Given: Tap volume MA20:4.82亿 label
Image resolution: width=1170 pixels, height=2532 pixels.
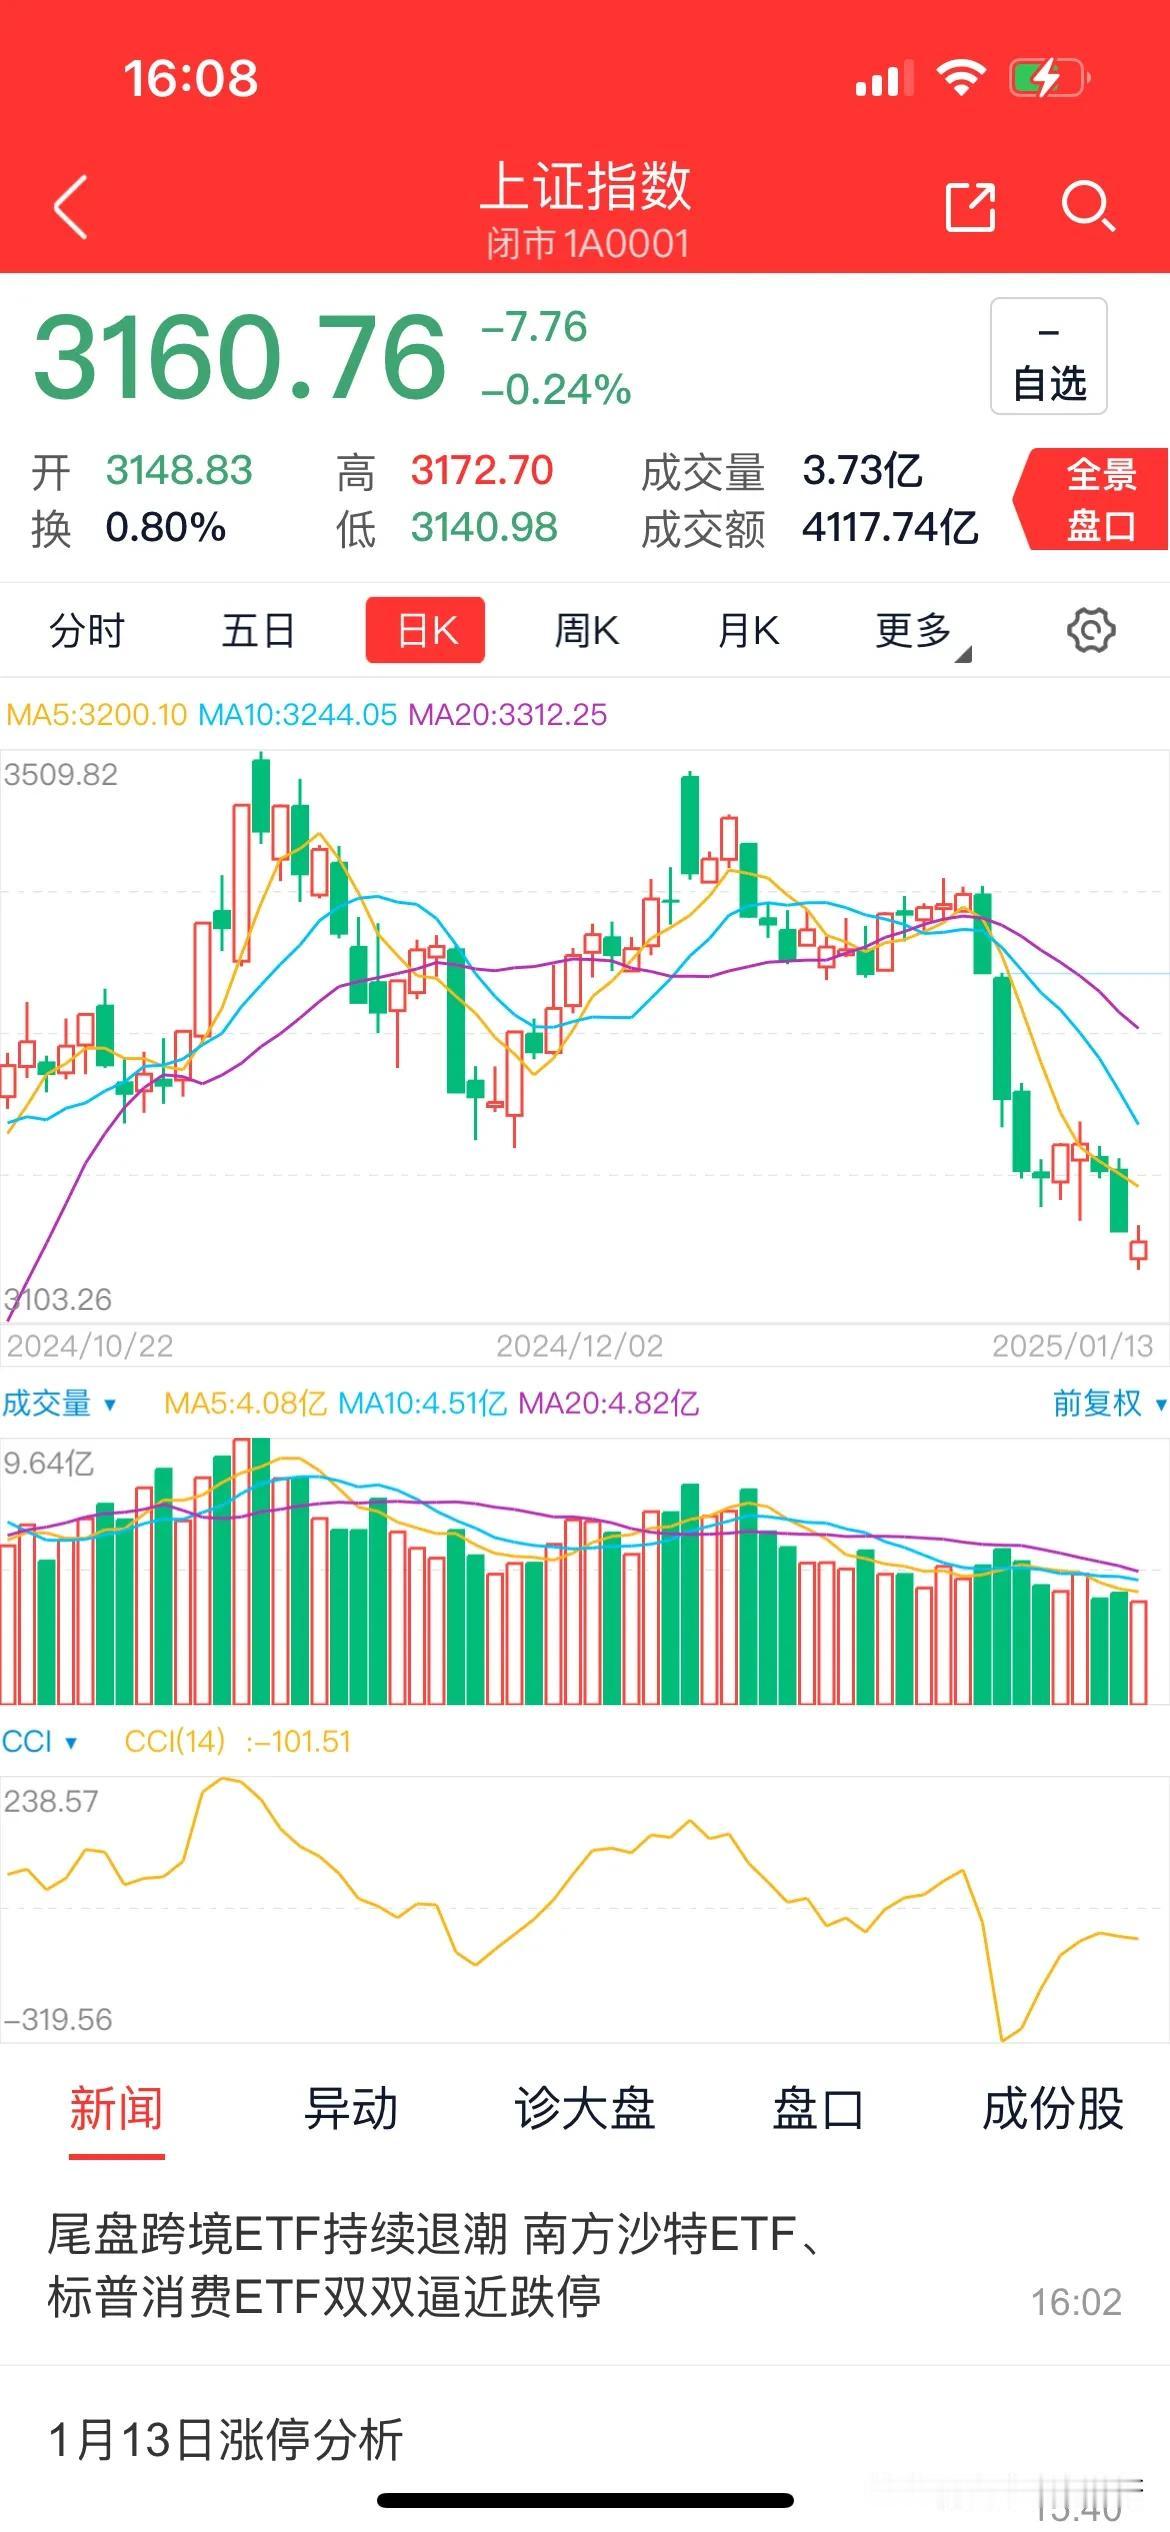Looking at the screenshot, I should click(609, 1403).
